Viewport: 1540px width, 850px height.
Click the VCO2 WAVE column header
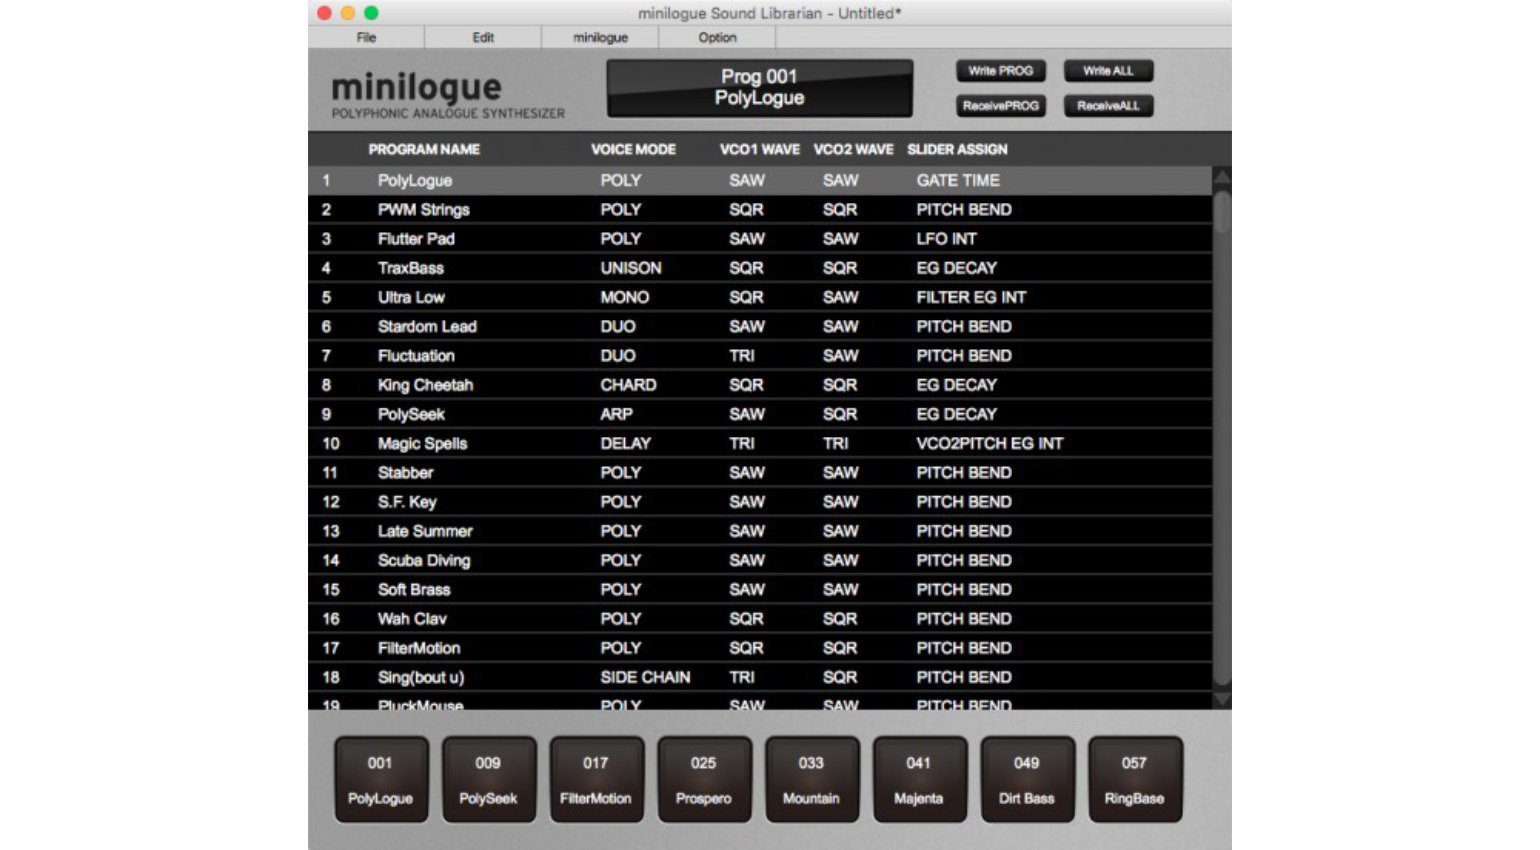[x=853, y=149]
